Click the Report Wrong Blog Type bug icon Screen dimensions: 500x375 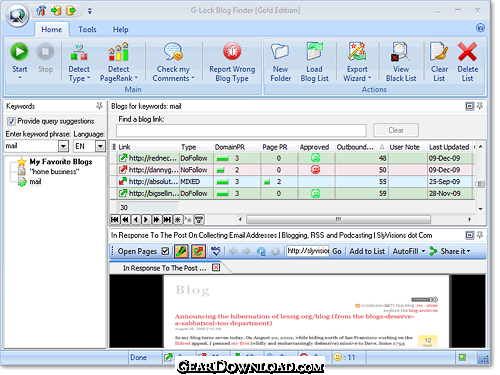232,51
